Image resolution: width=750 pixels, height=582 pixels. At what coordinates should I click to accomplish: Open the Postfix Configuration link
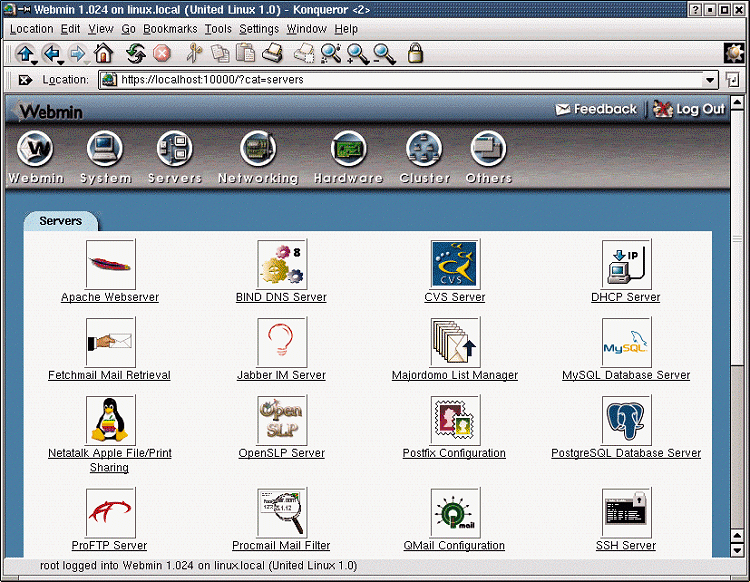pos(454,453)
